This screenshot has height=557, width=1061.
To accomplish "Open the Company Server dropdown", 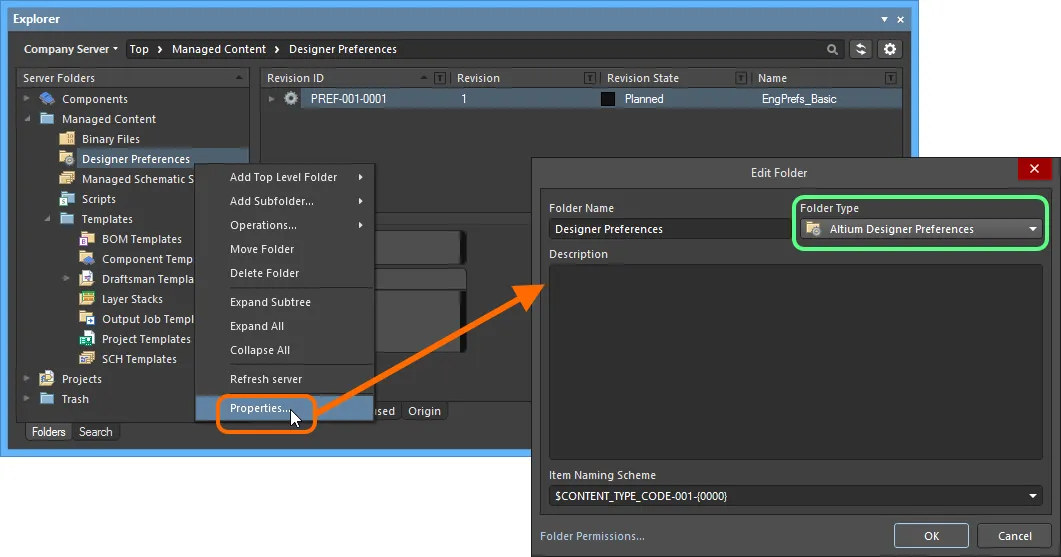I will pos(70,49).
